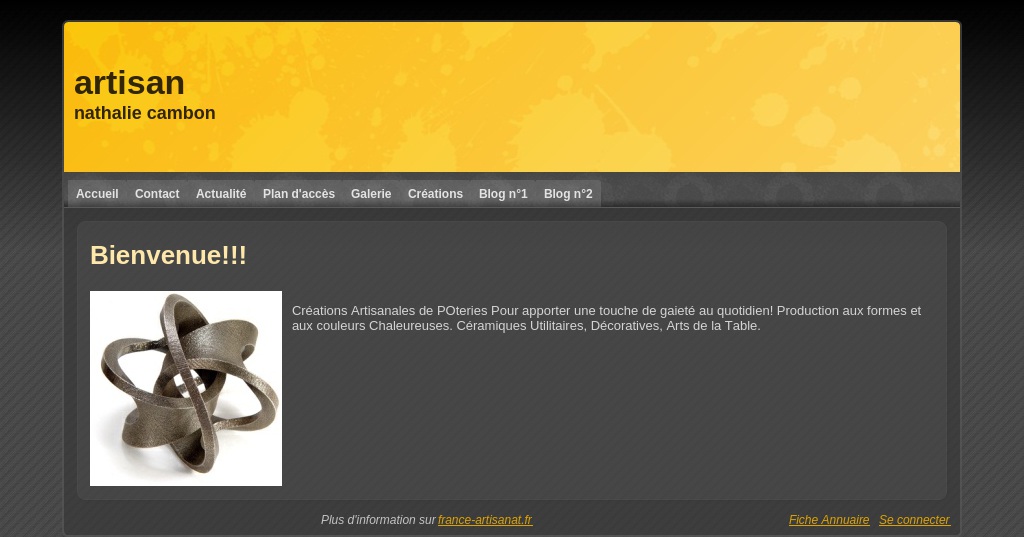1024x537 pixels.
Task: Click the knot sculpture image
Action: click(x=186, y=389)
